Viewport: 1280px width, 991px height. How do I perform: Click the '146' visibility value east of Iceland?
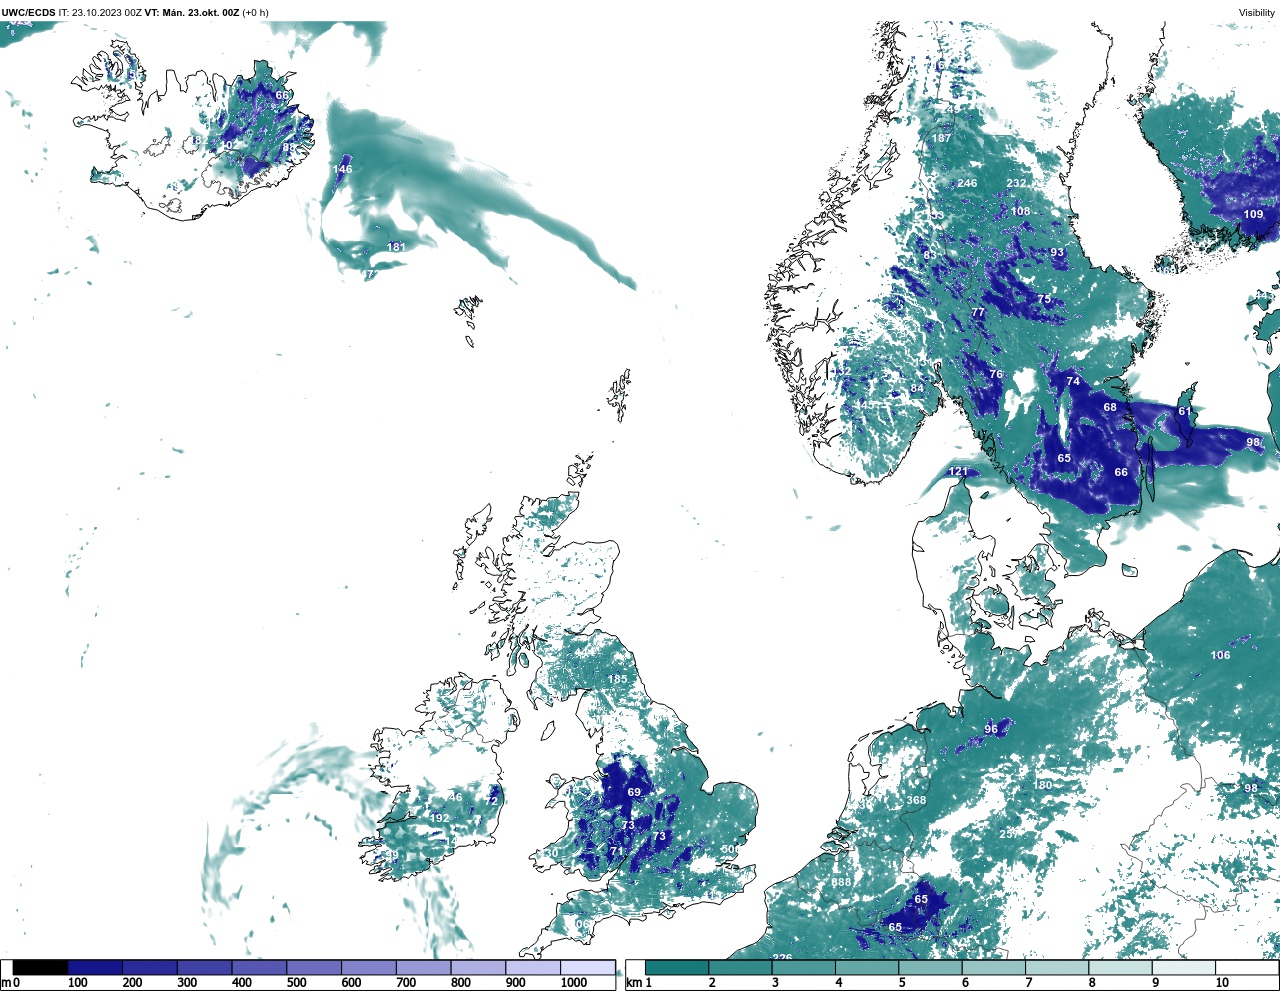[x=343, y=169]
